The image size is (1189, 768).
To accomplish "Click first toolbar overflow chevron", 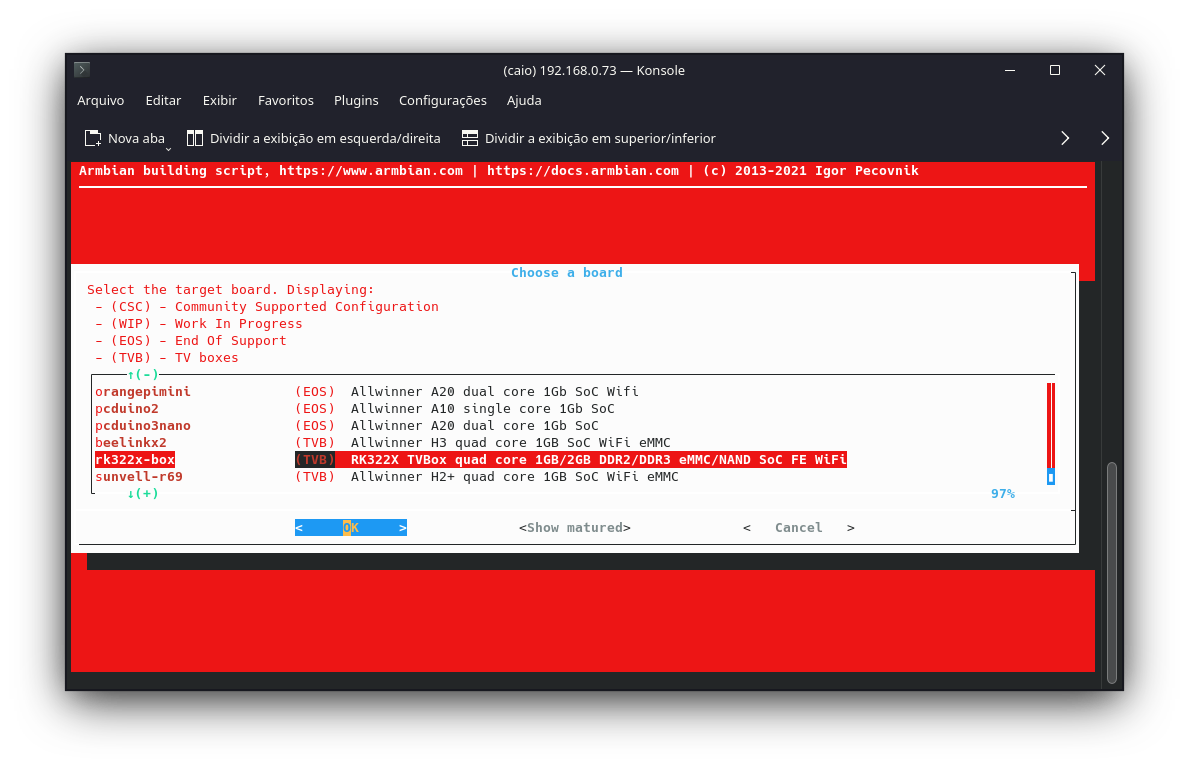I will (1065, 138).
